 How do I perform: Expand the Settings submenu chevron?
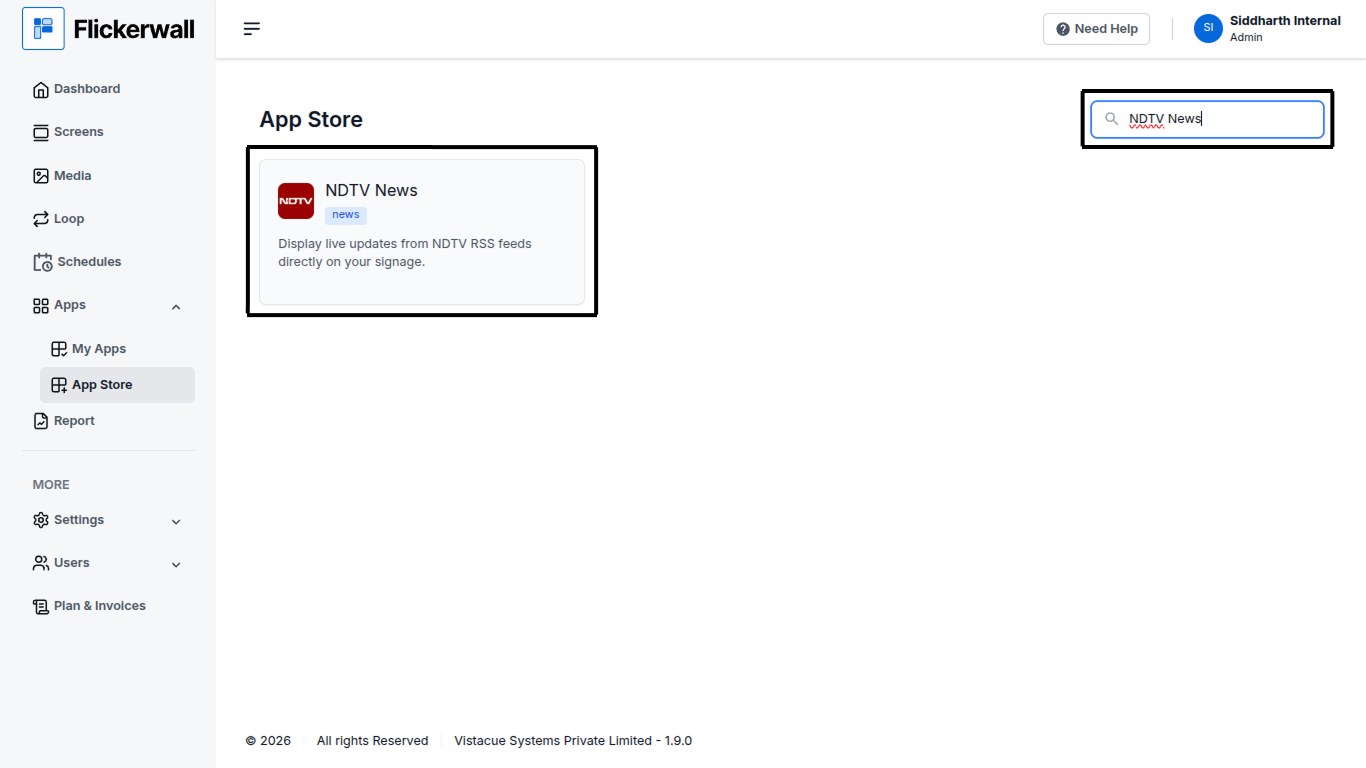point(176,522)
